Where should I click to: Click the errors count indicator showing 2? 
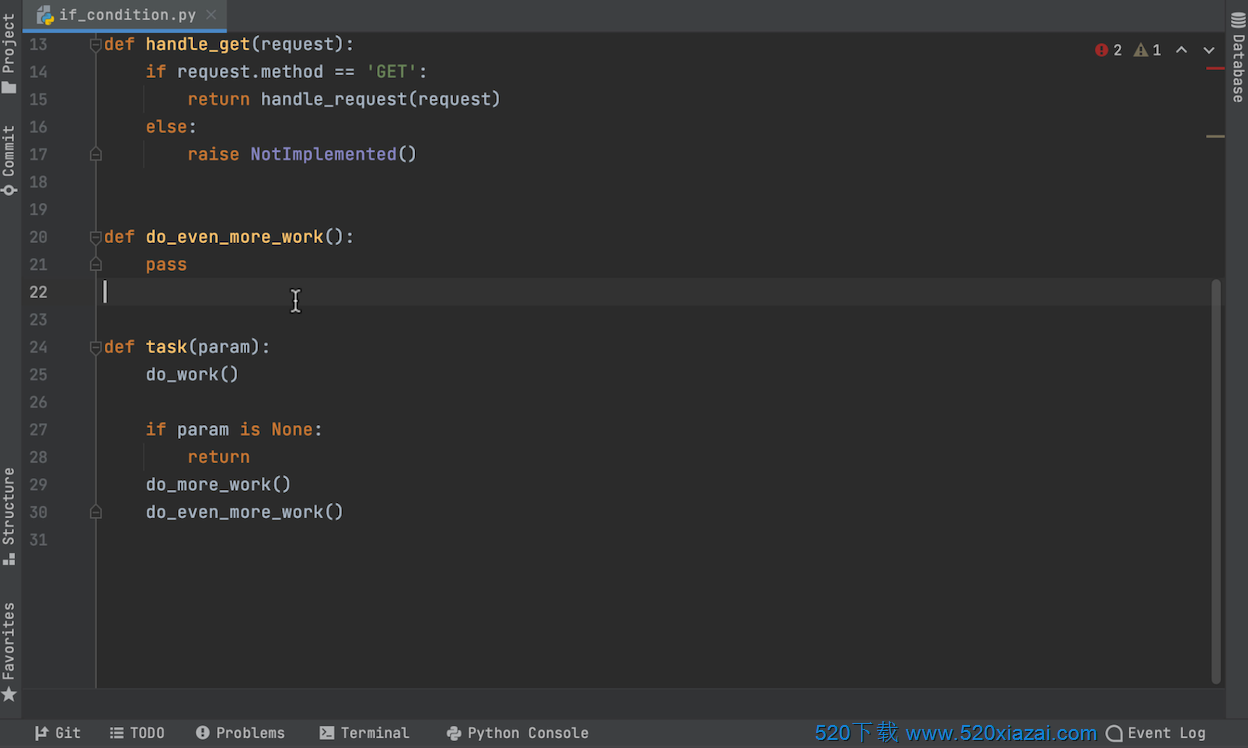click(x=1108, y=50)
